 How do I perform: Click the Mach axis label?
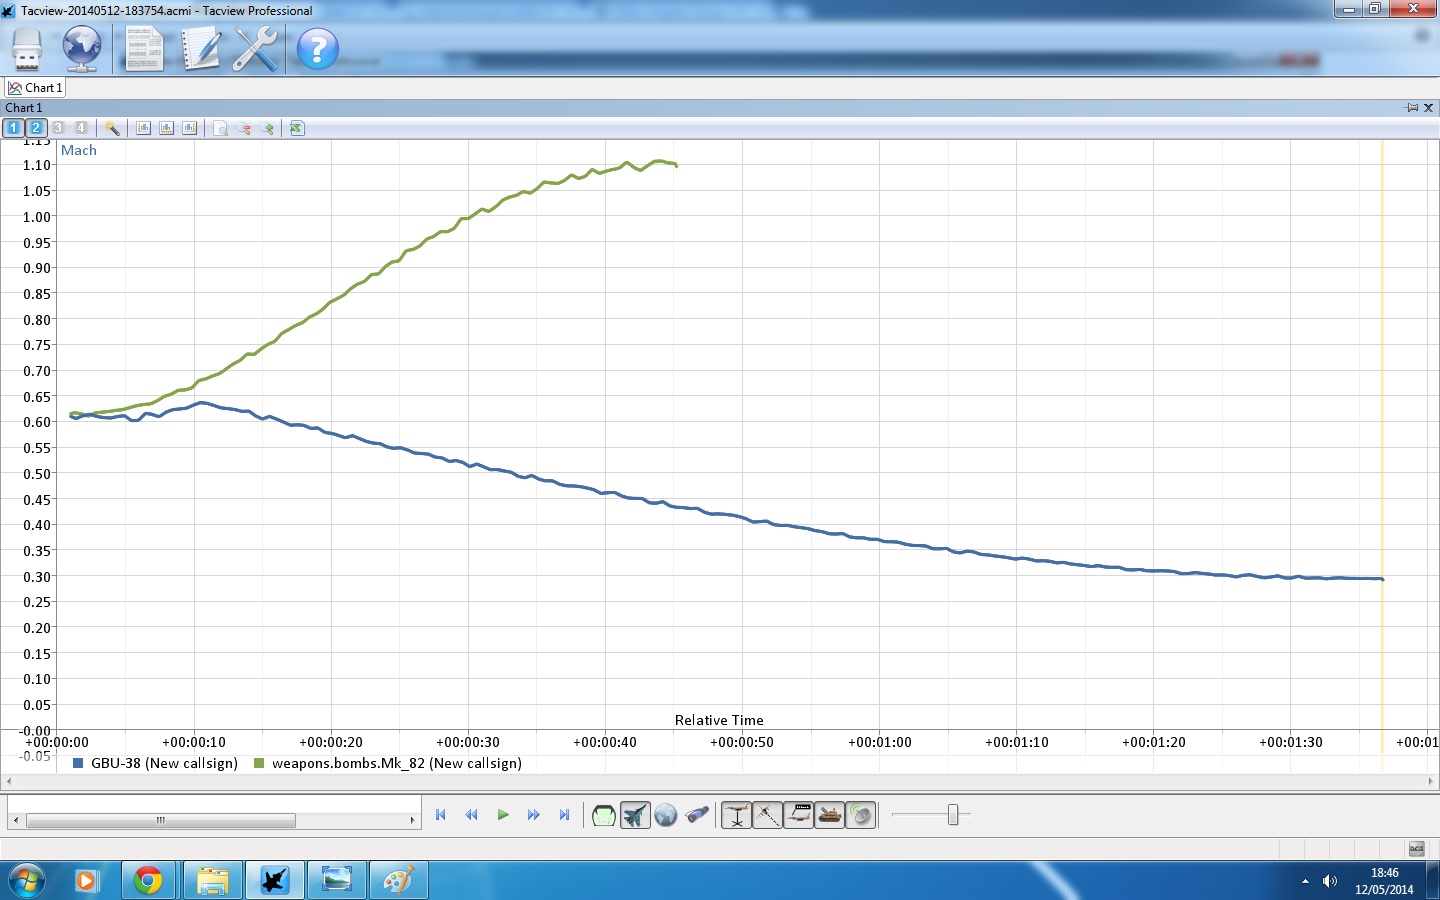(x=79, y=150)
